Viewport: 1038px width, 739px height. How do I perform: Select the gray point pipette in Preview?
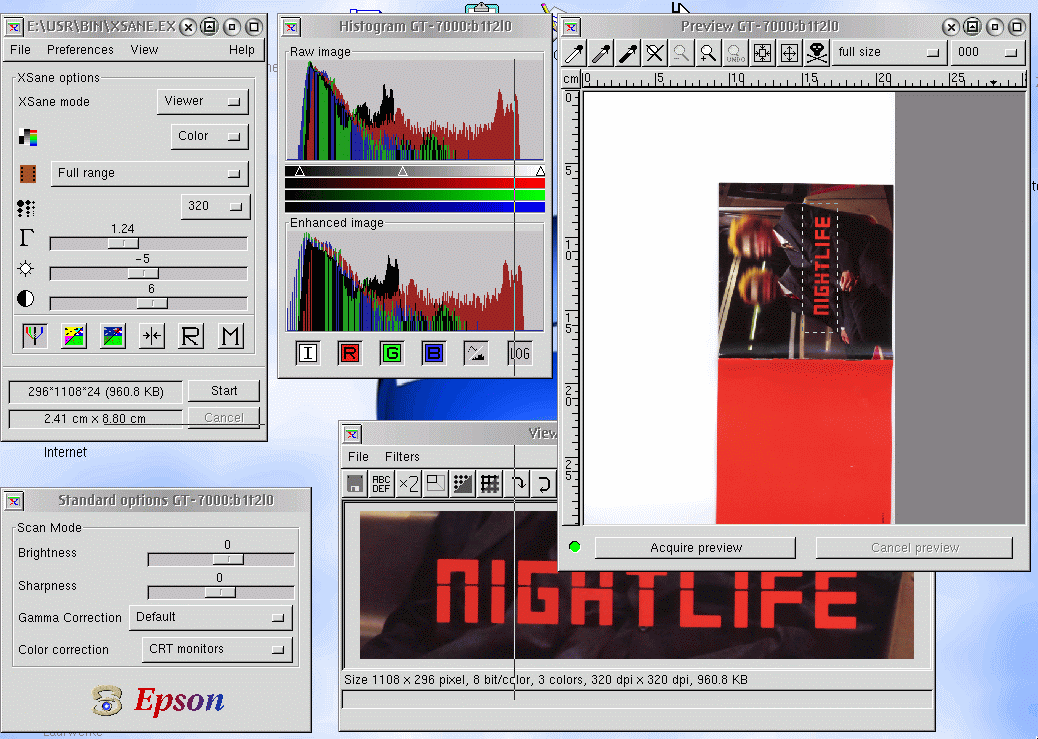[601, 53]
